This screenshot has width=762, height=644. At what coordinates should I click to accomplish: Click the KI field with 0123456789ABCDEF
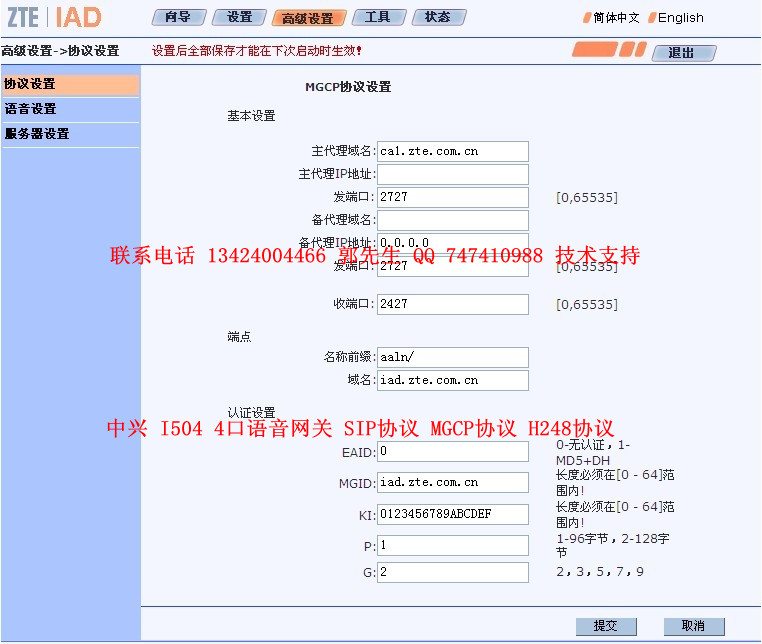[x=453, y=514]
